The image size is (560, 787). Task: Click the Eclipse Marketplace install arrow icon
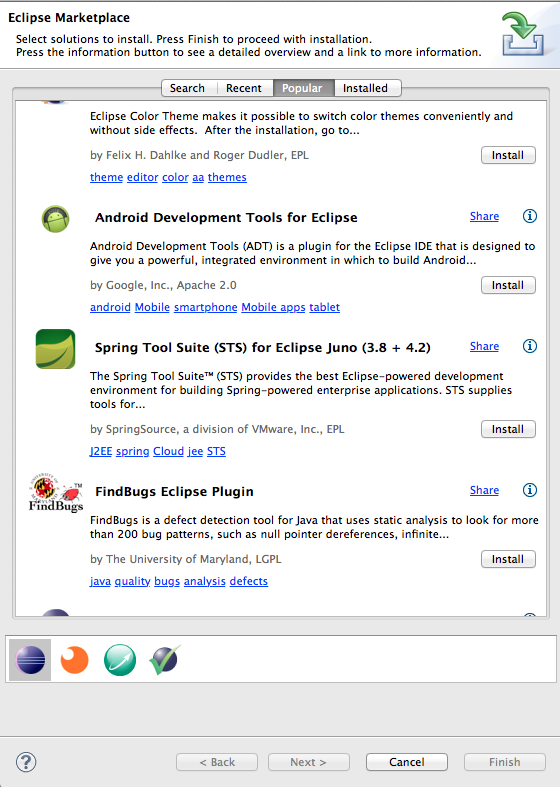click(x=523, y=34)
